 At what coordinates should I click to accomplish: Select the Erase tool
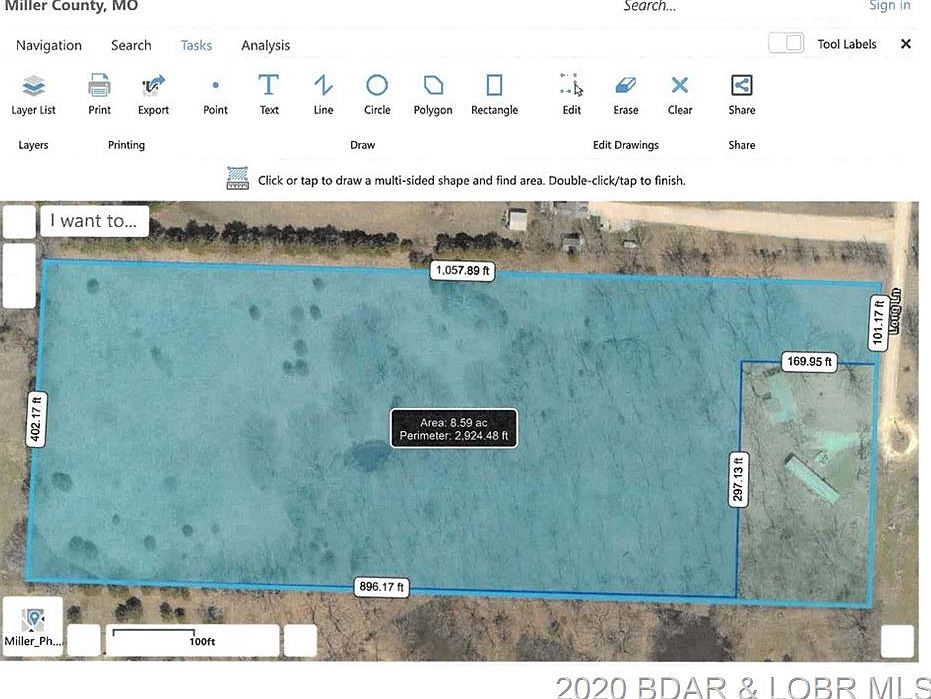click(626, 94)
